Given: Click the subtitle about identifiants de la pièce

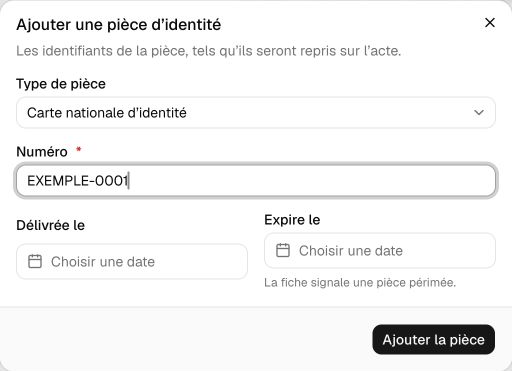Looking at the screenshot, I should (209, 51).
